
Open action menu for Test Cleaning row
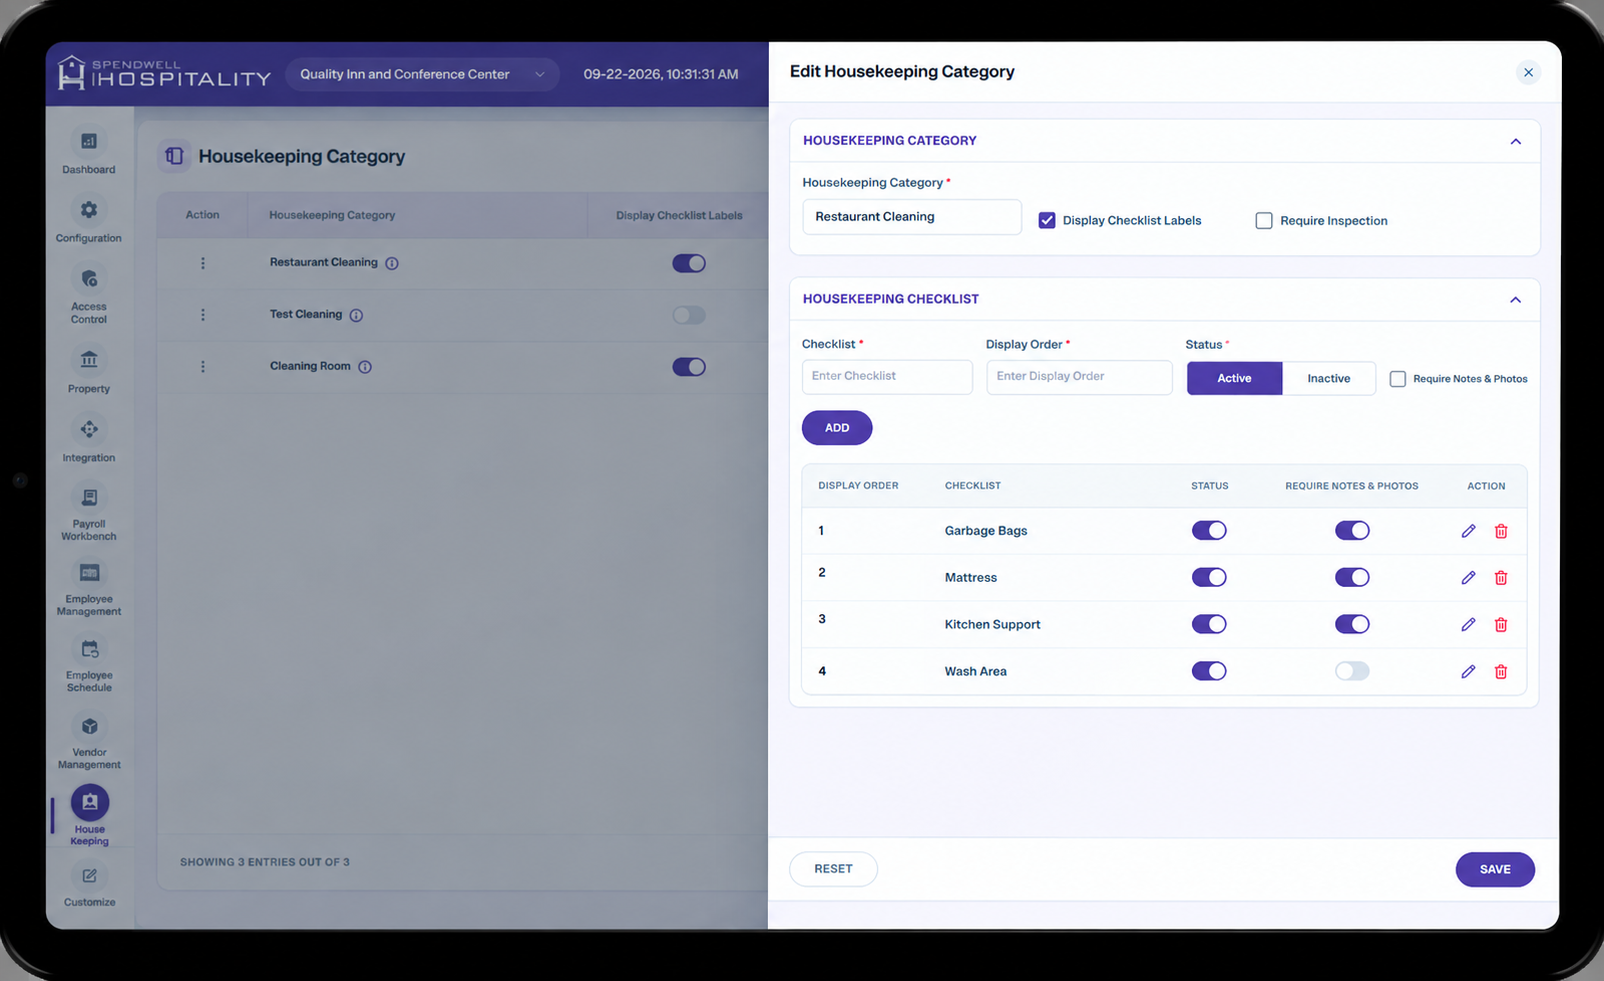203,315
